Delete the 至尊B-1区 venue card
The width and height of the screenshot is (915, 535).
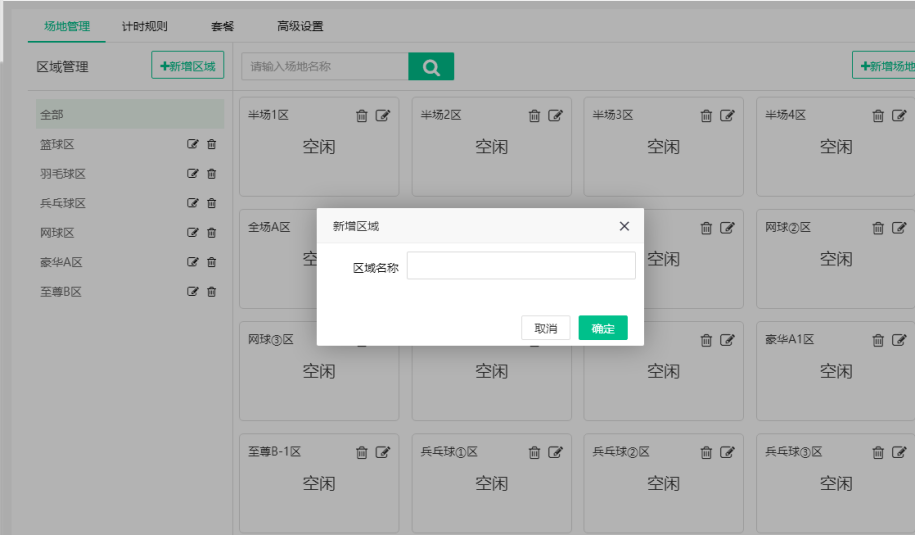tap(362, 452)
